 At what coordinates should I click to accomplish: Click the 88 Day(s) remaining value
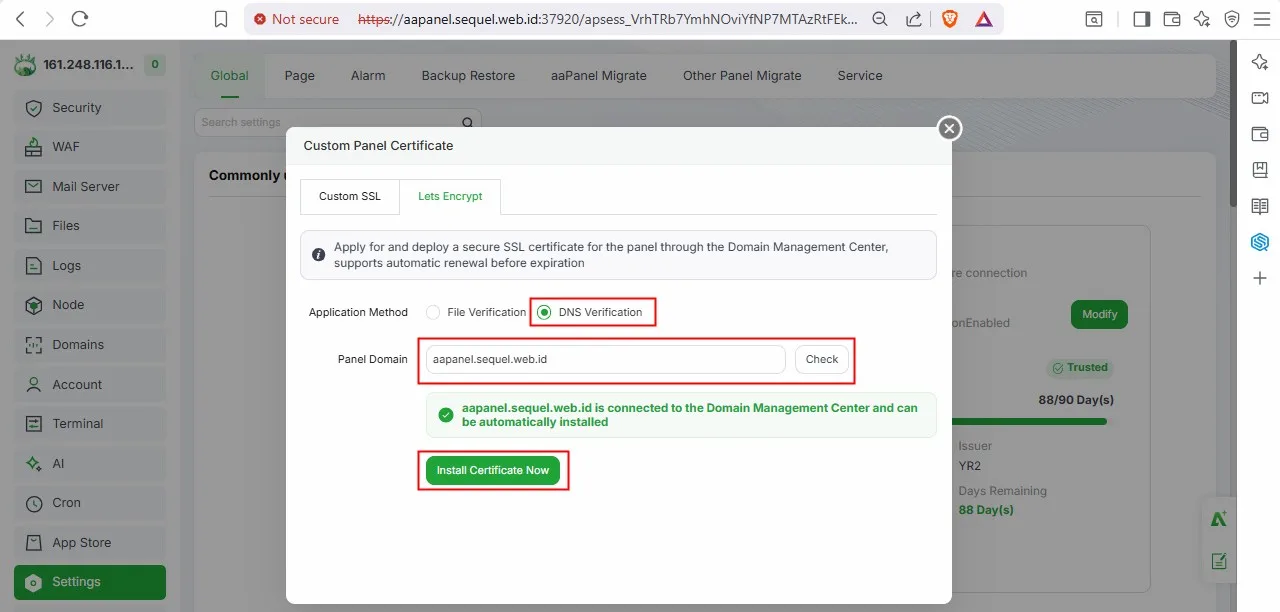click(986, 510)
